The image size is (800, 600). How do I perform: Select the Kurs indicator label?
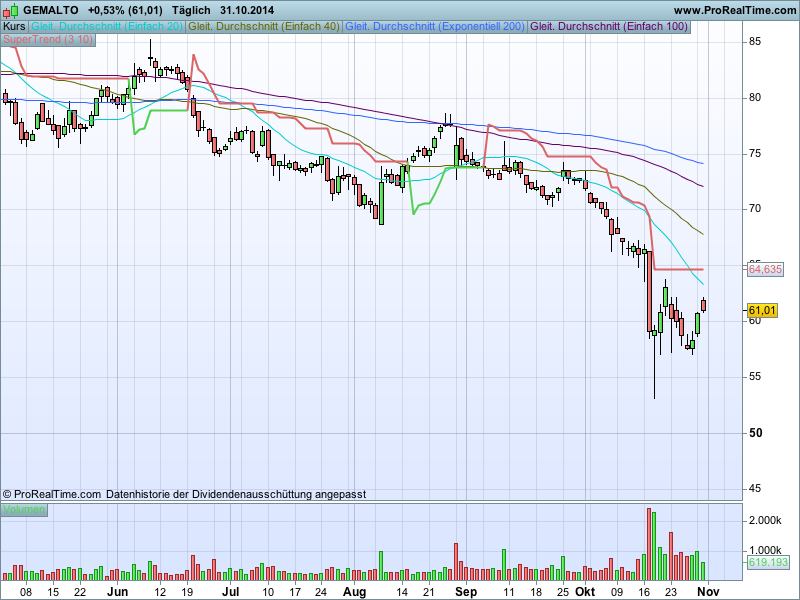point(14,26)
